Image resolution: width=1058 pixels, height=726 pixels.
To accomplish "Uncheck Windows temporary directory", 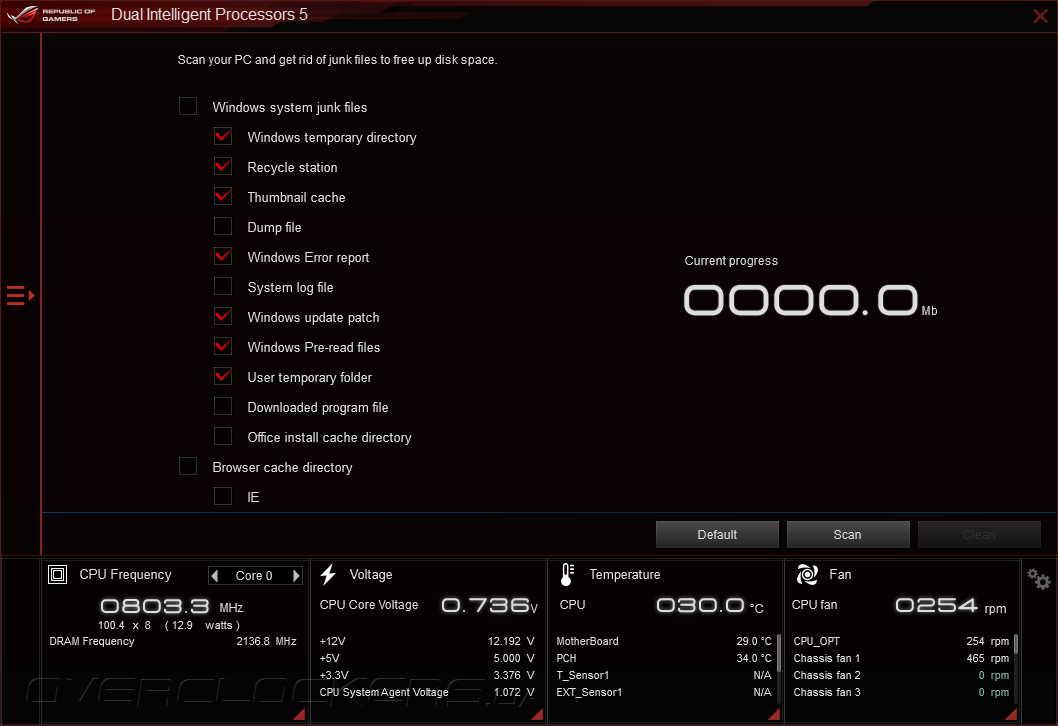I will point(223,136).
